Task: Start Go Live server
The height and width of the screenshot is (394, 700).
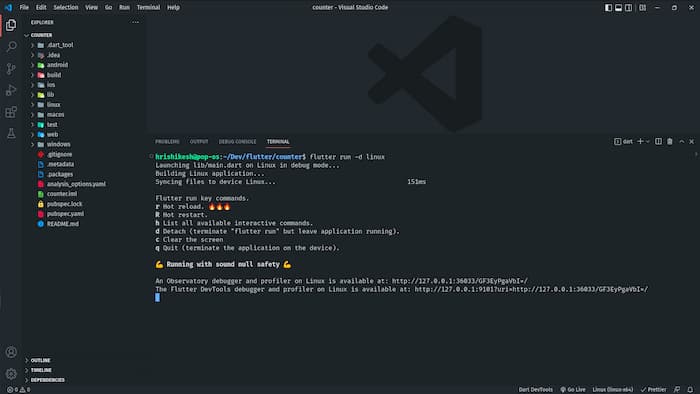Action: coord(573,390)
